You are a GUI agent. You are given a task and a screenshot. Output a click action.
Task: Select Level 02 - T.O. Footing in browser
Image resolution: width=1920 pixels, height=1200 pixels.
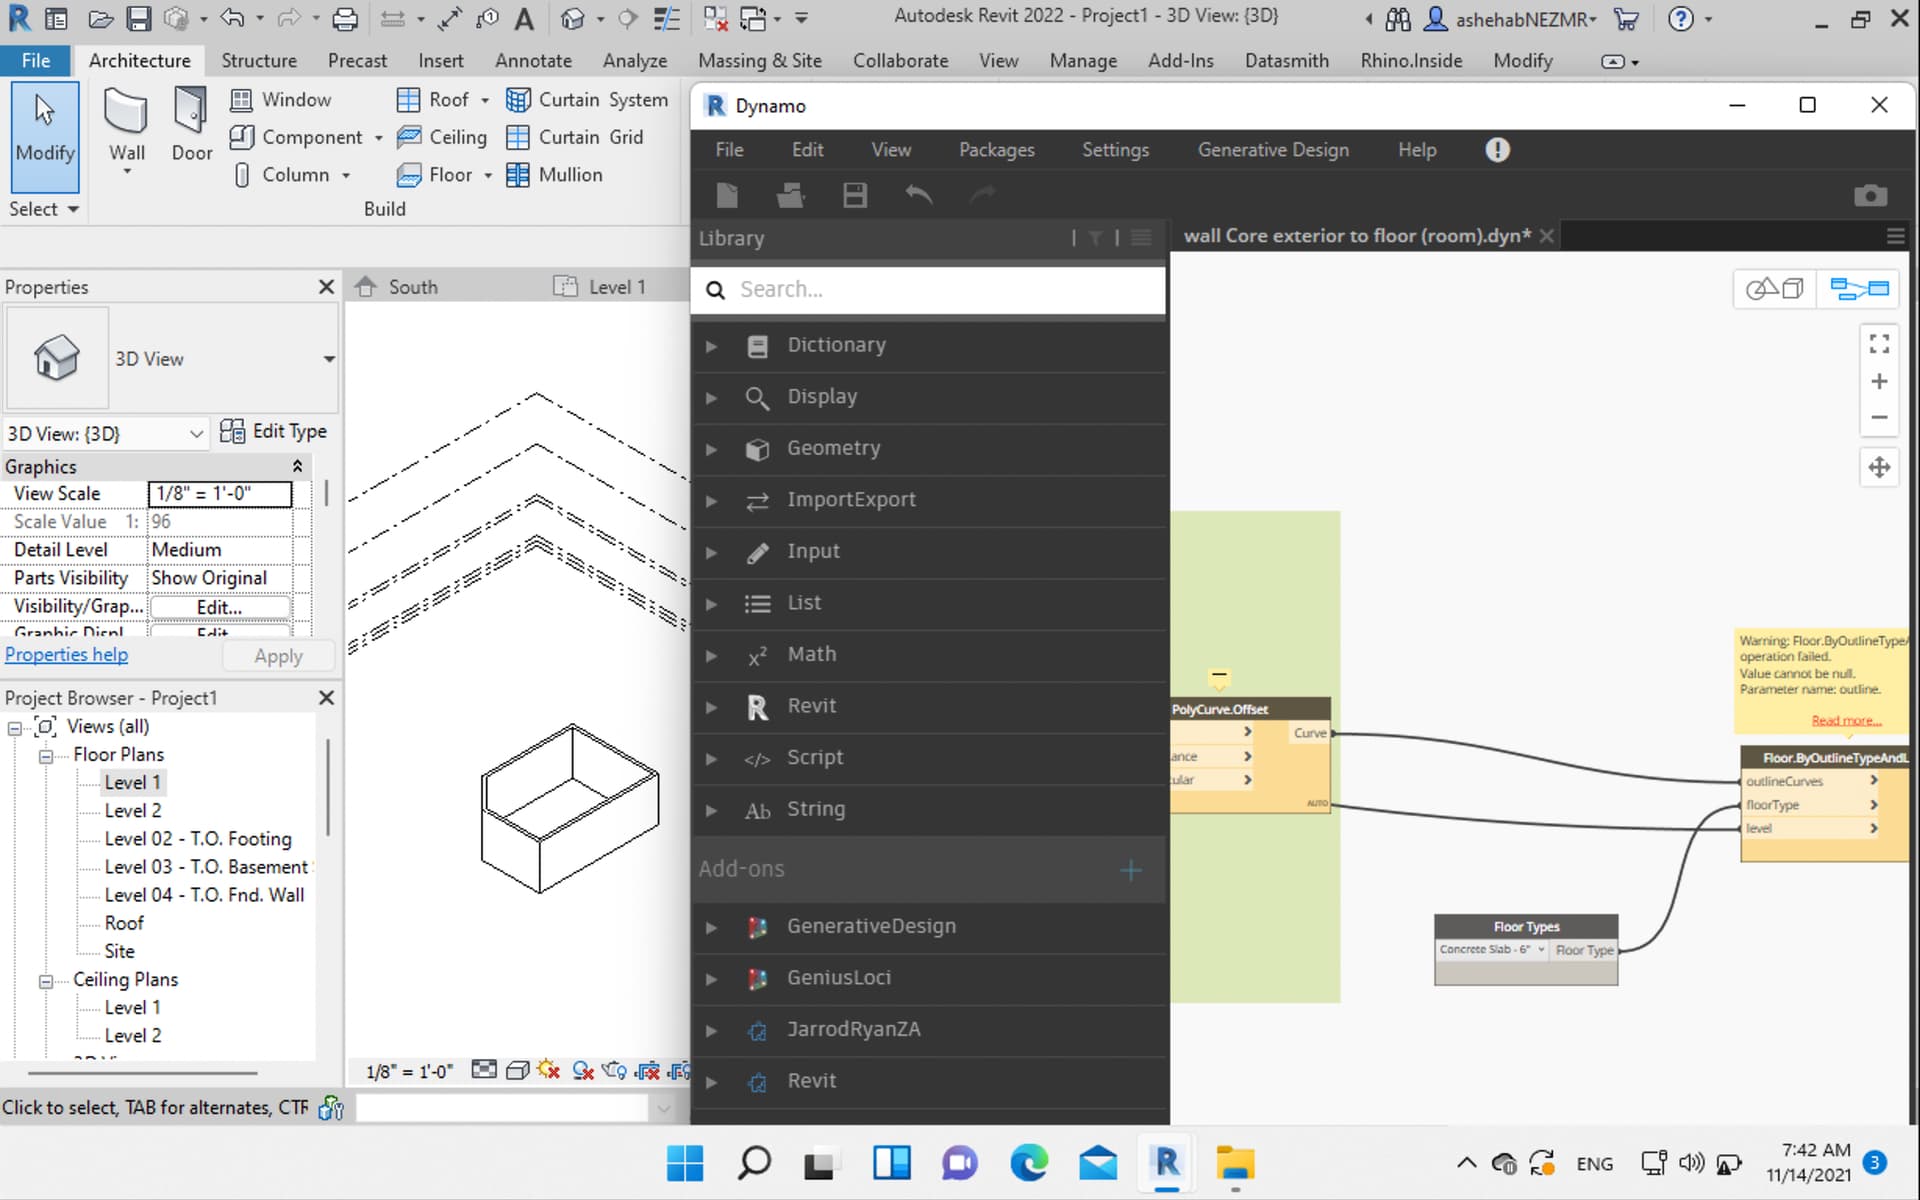tap(198, 839)
